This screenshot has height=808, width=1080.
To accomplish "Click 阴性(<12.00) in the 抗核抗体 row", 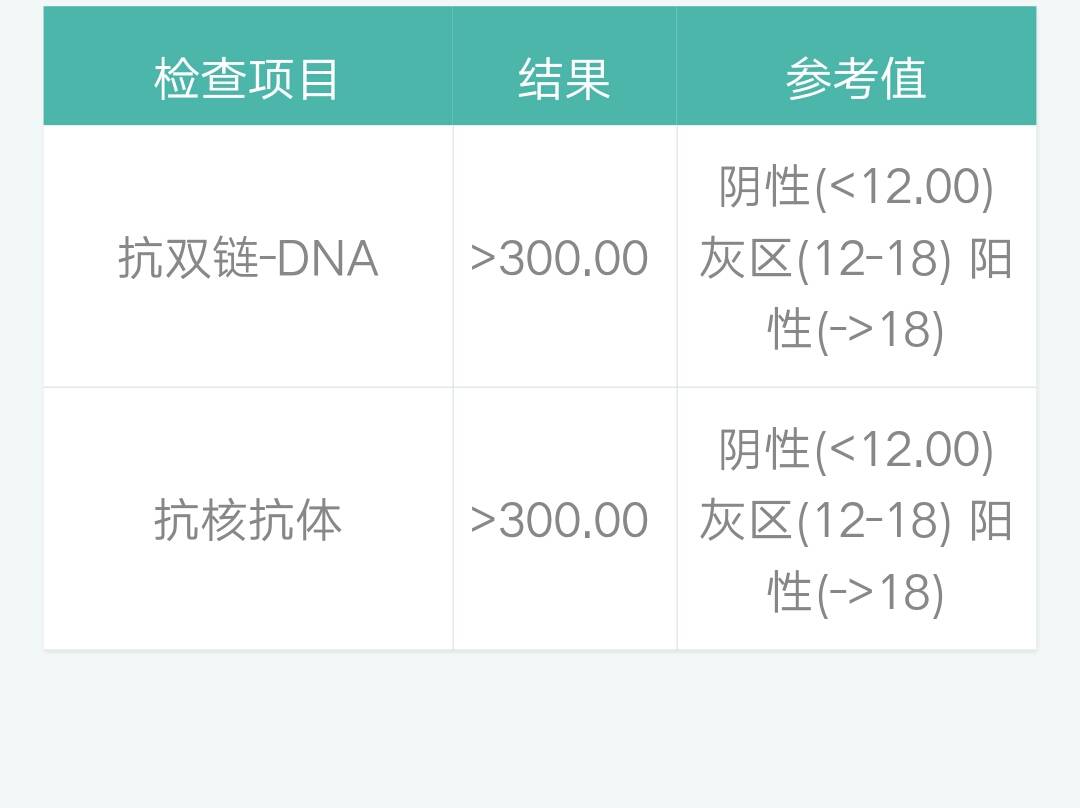I will point(856,449).
